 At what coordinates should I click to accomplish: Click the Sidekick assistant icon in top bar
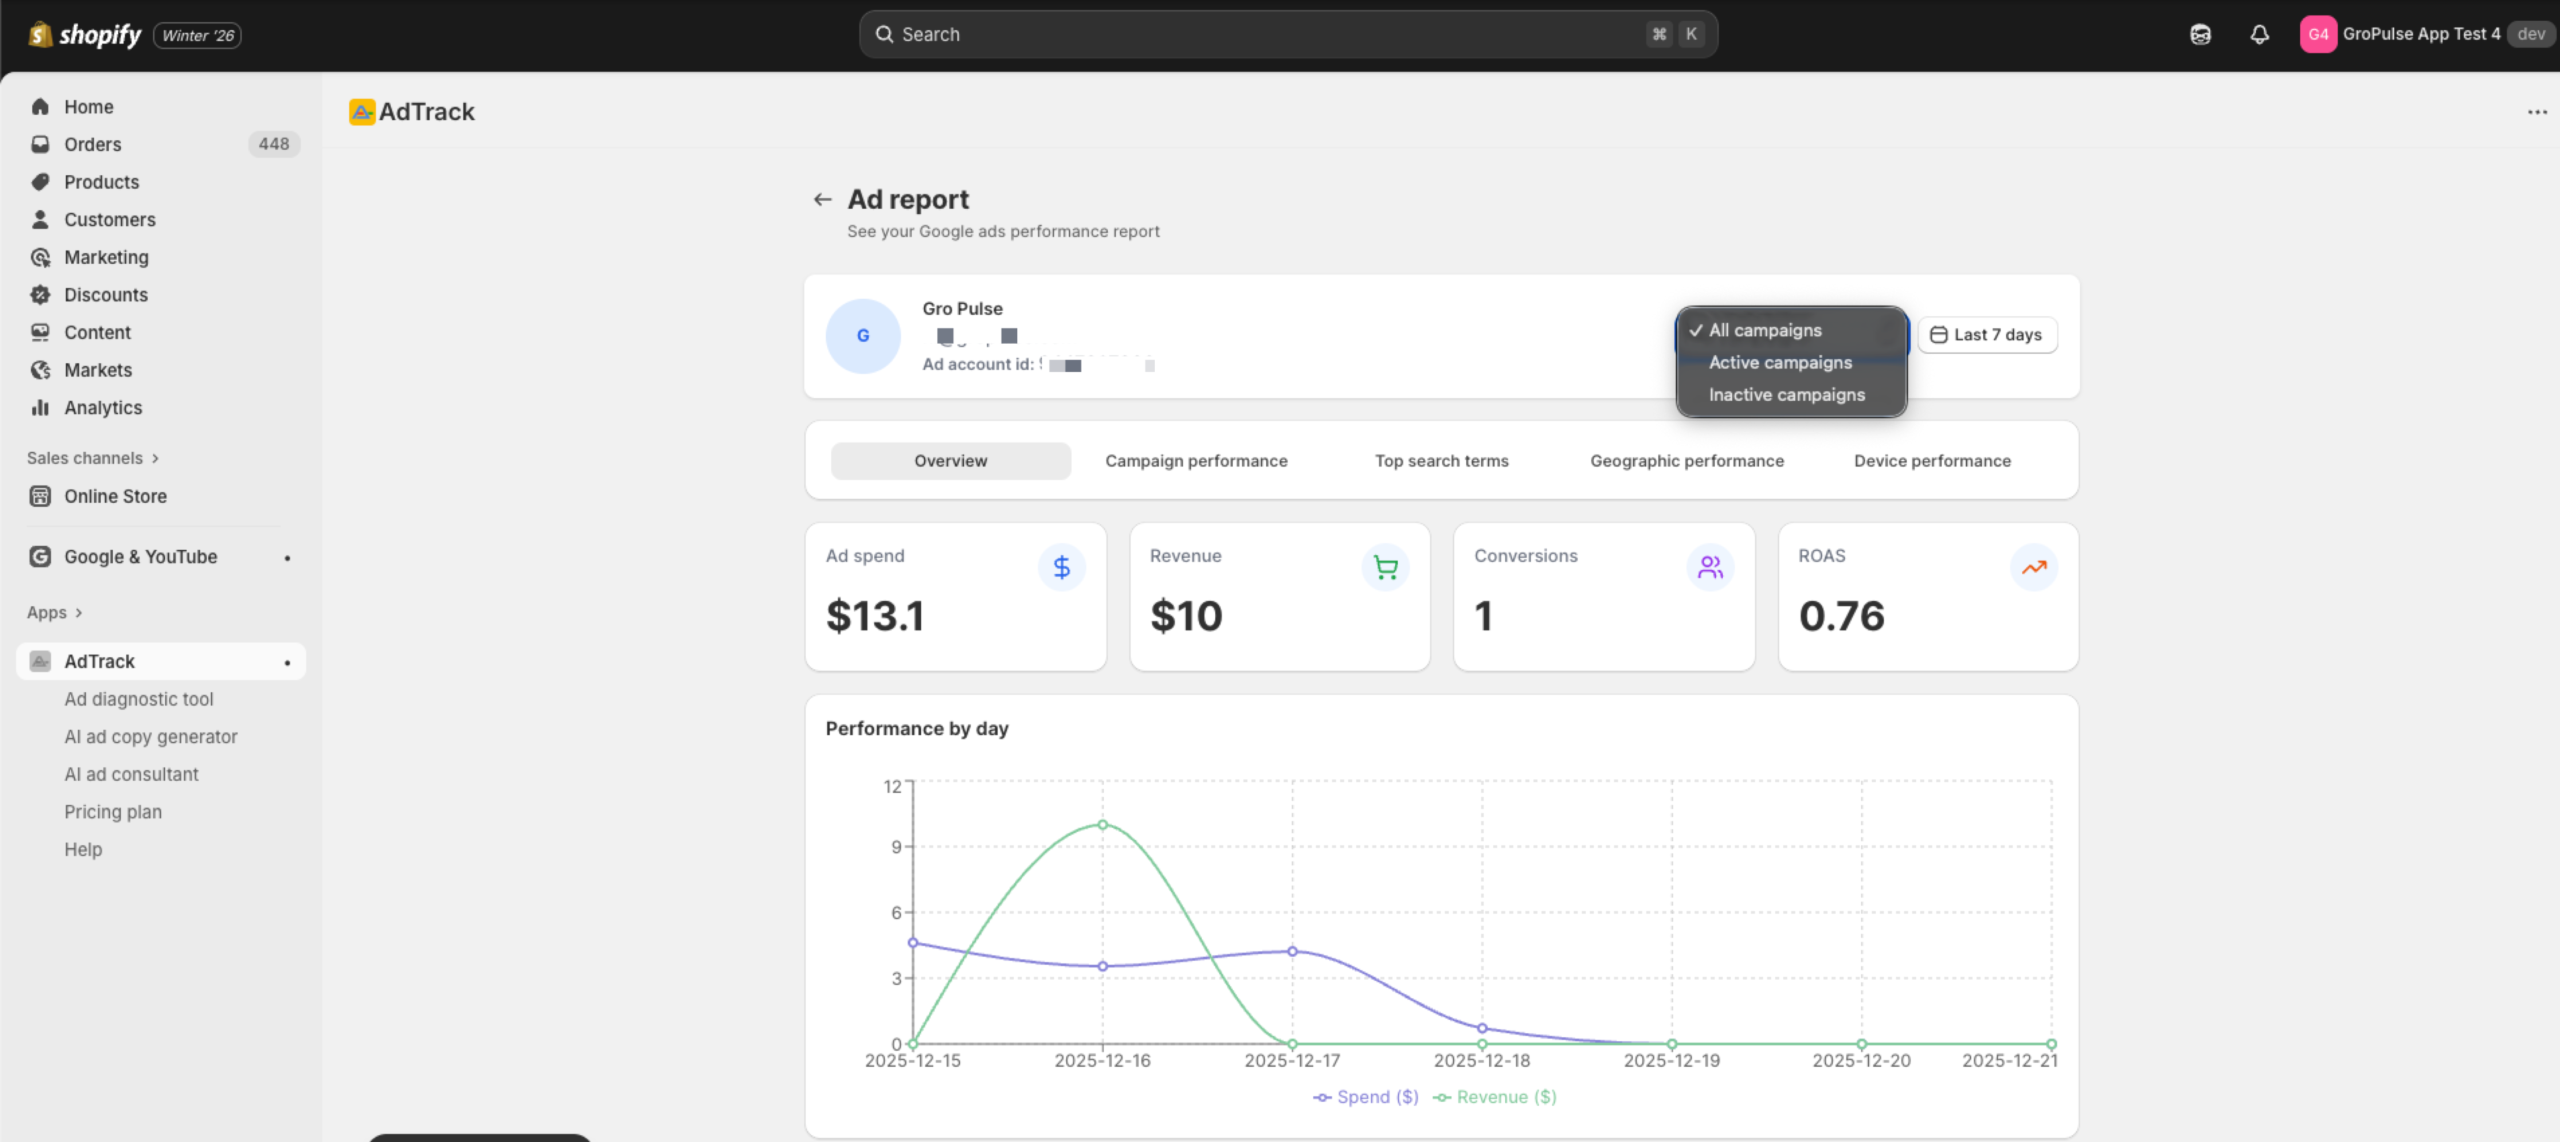click(x=2200, y=34)
